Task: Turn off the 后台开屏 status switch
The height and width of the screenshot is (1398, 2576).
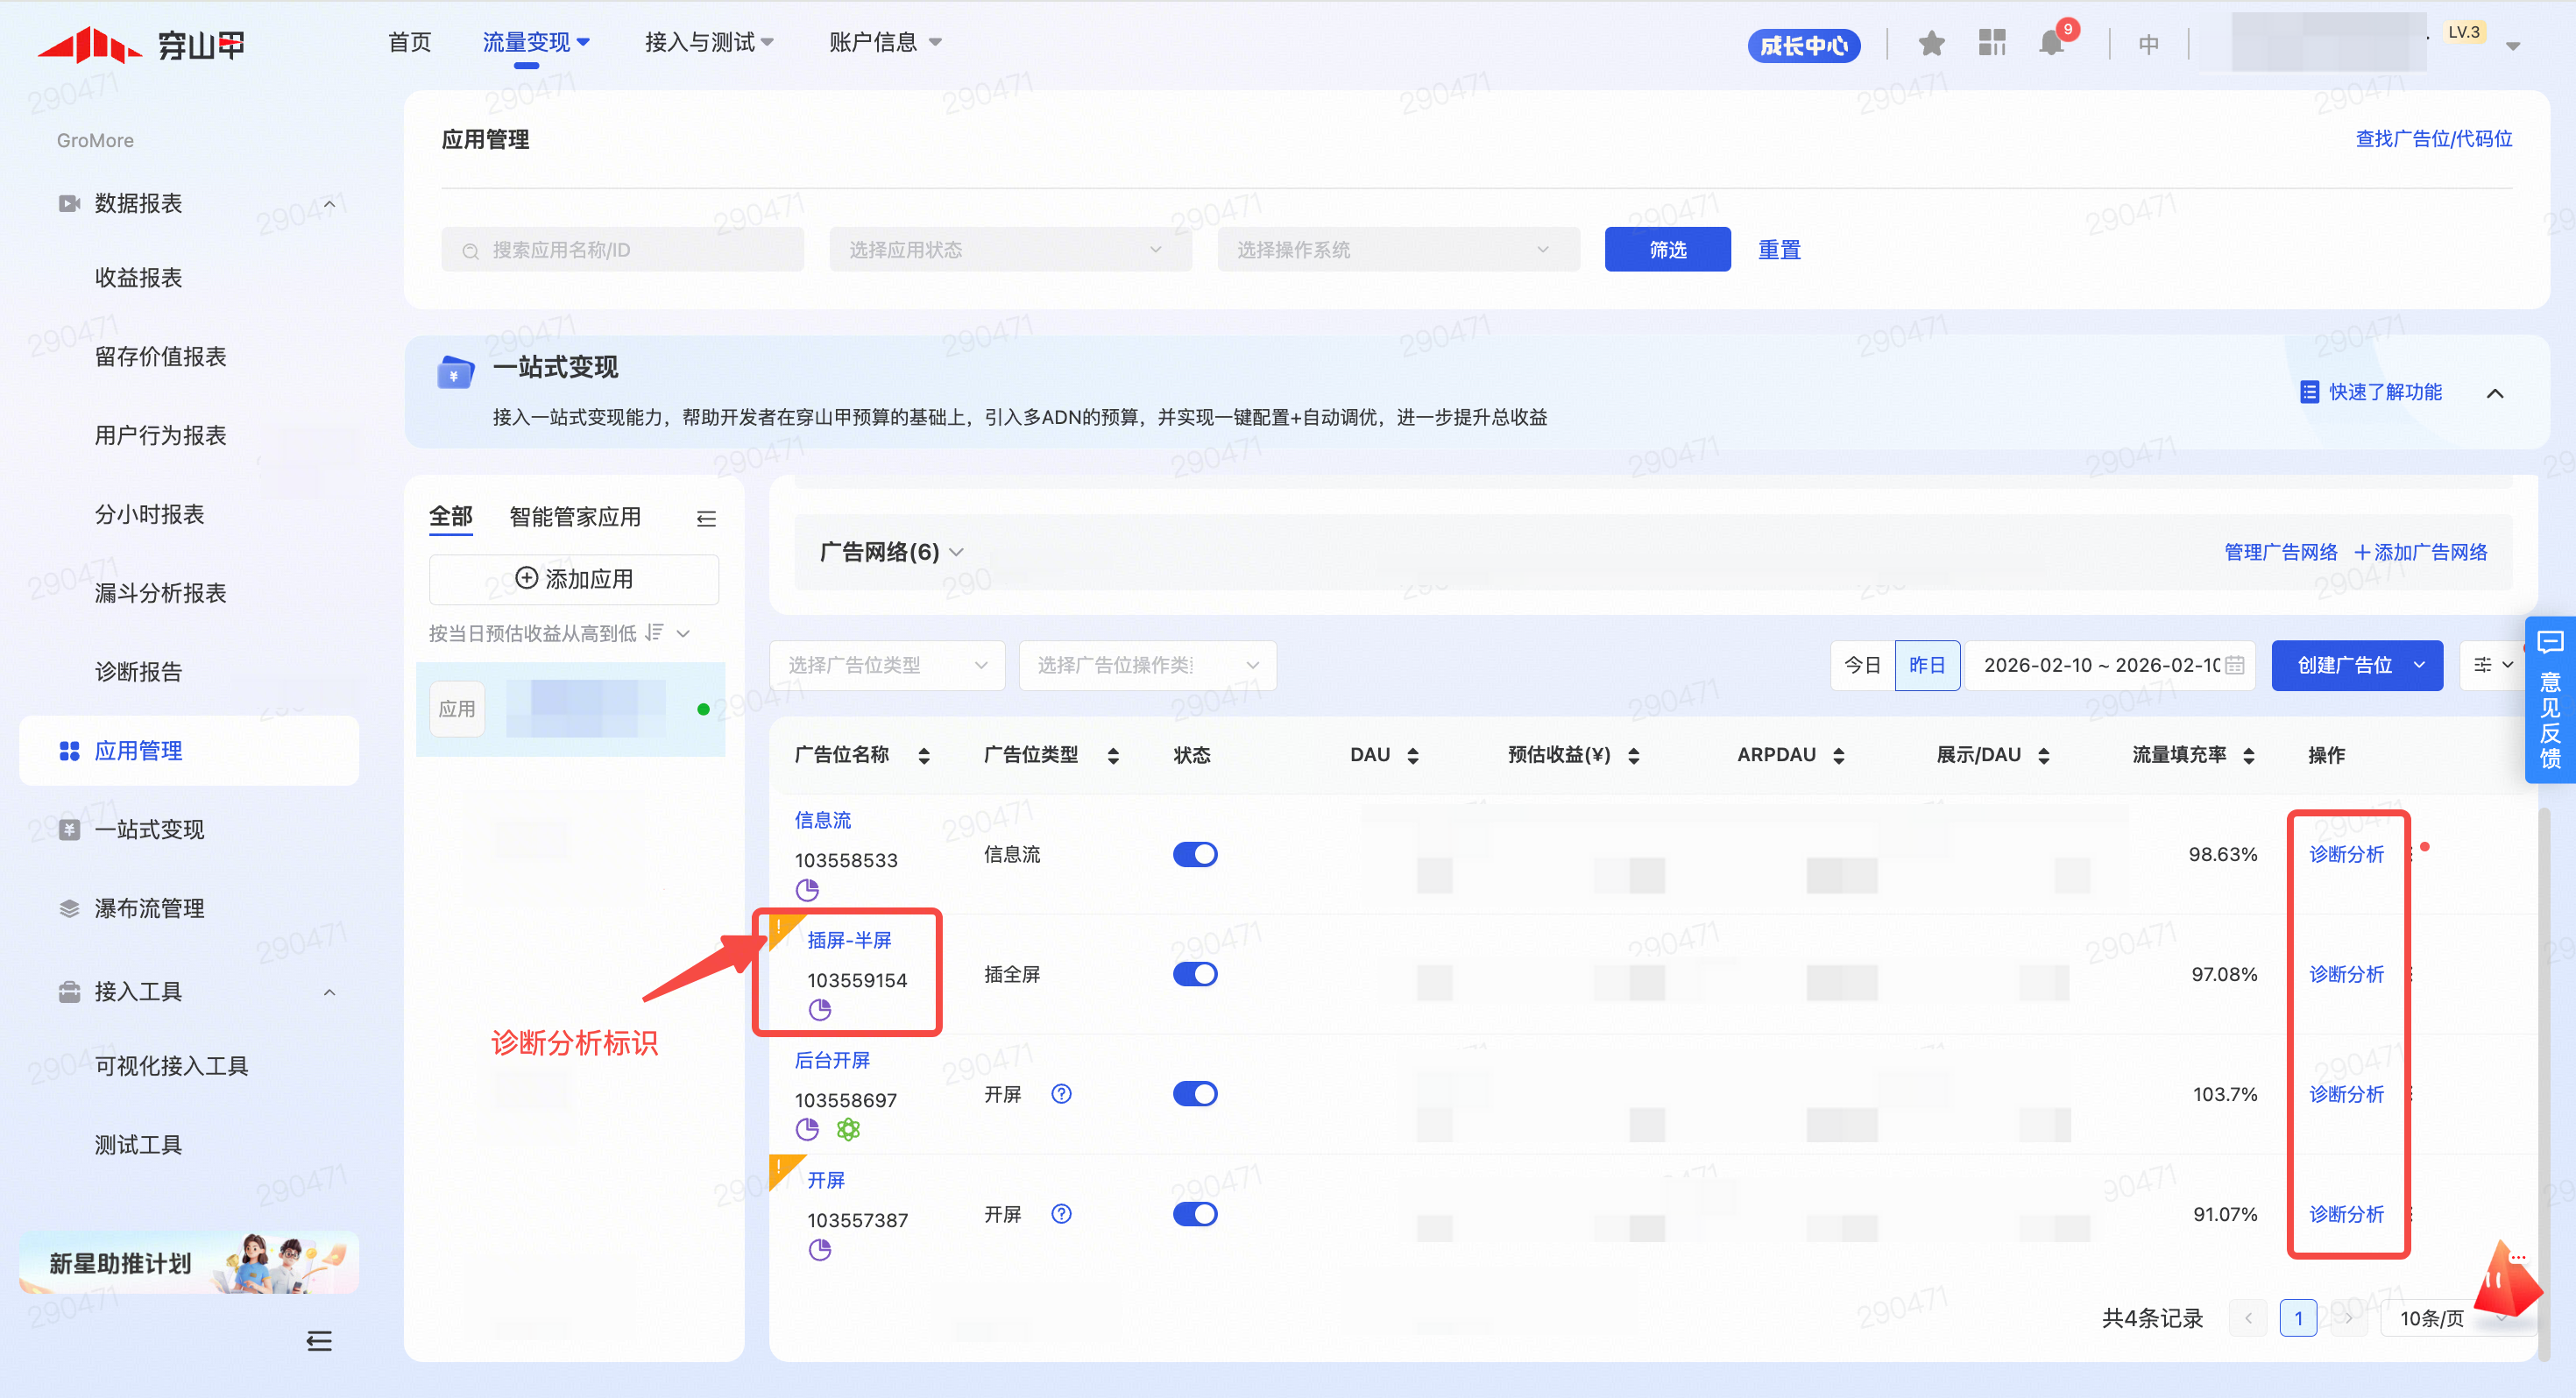Action: point(1194,1094)
